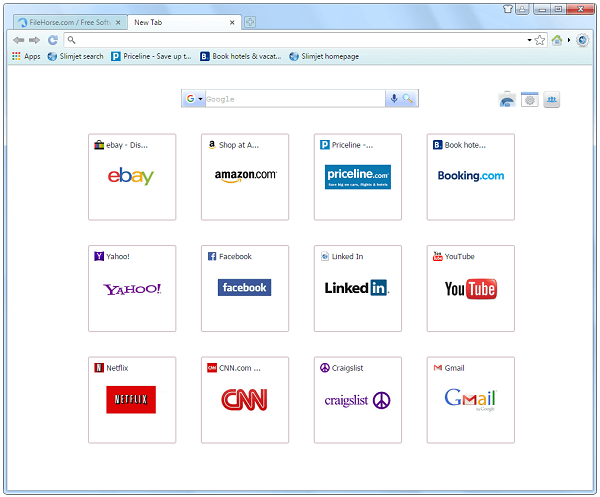The height and width of the screenshot is (497, 600).
Task: Click the Booking B favicon on tile
Action: tap(437, 145)
